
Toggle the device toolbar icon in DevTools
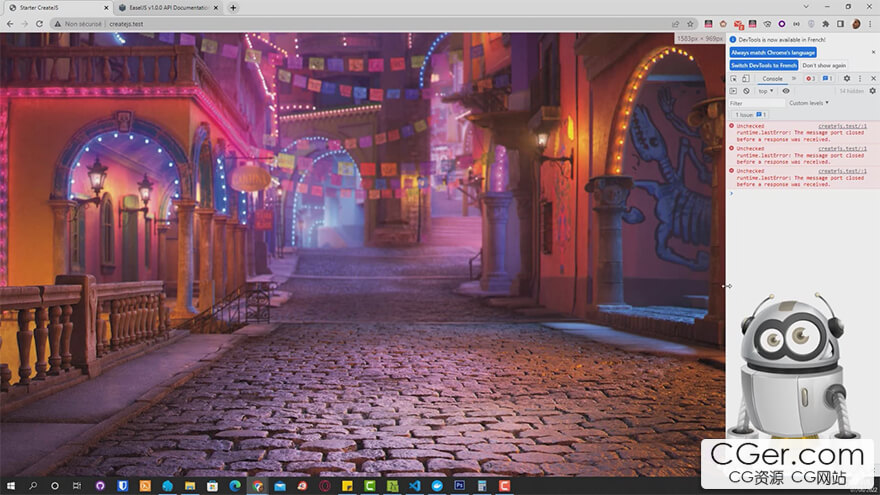pos(746,79)
